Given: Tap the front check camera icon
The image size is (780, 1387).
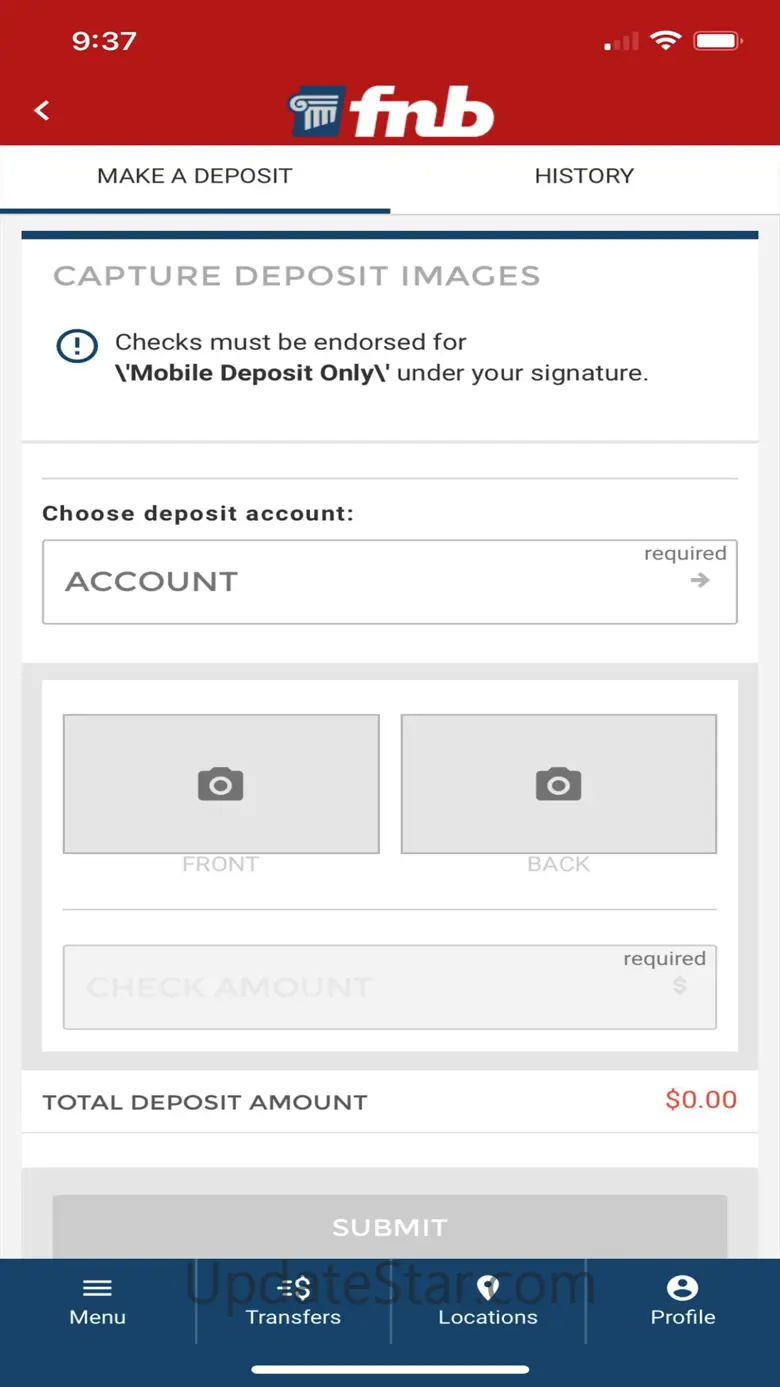Looking at the screenshot, I should 220,784.
